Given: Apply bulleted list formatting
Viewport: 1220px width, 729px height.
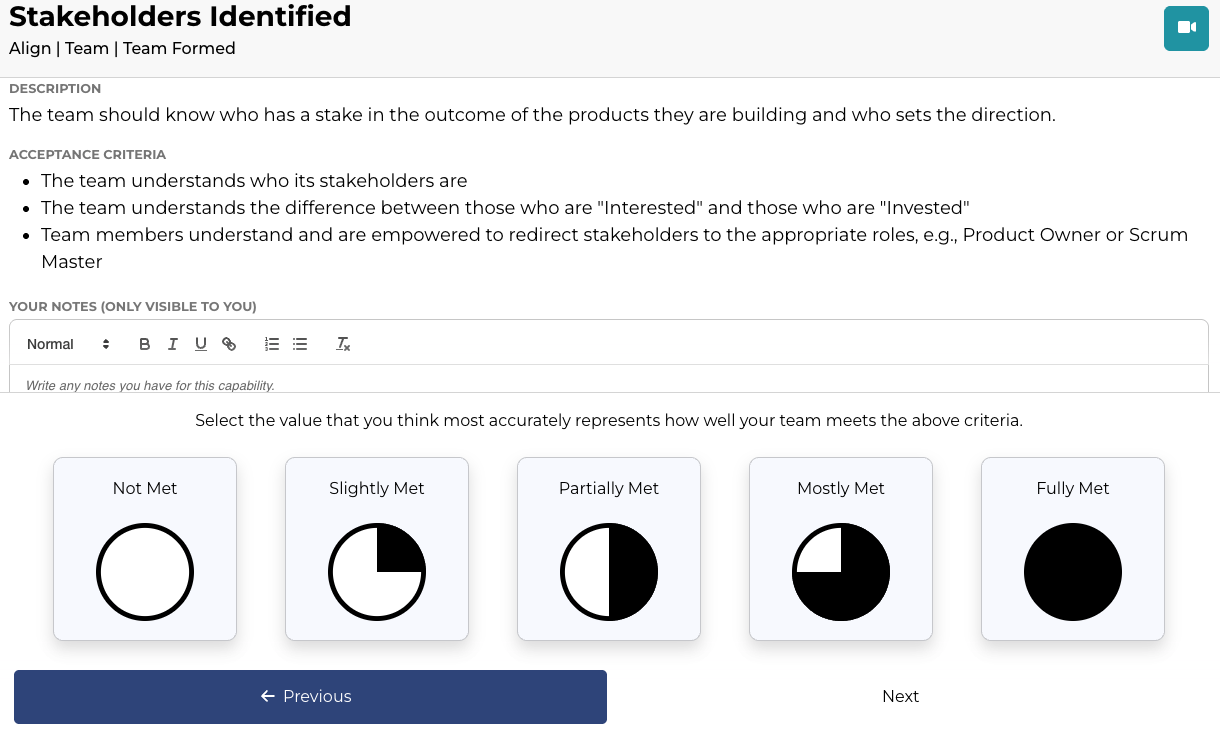Looking at the screenshot, I should [x=300, y=344].
